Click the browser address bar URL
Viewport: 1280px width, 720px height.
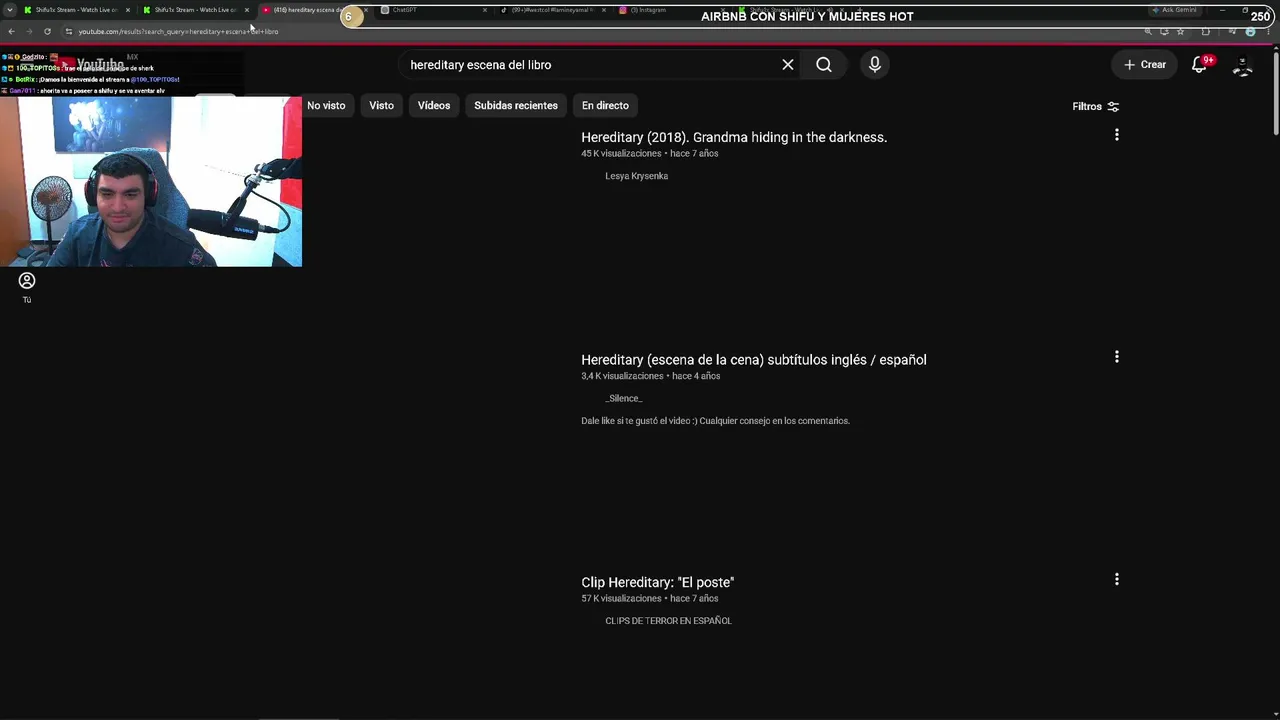[x=178, y=31]
